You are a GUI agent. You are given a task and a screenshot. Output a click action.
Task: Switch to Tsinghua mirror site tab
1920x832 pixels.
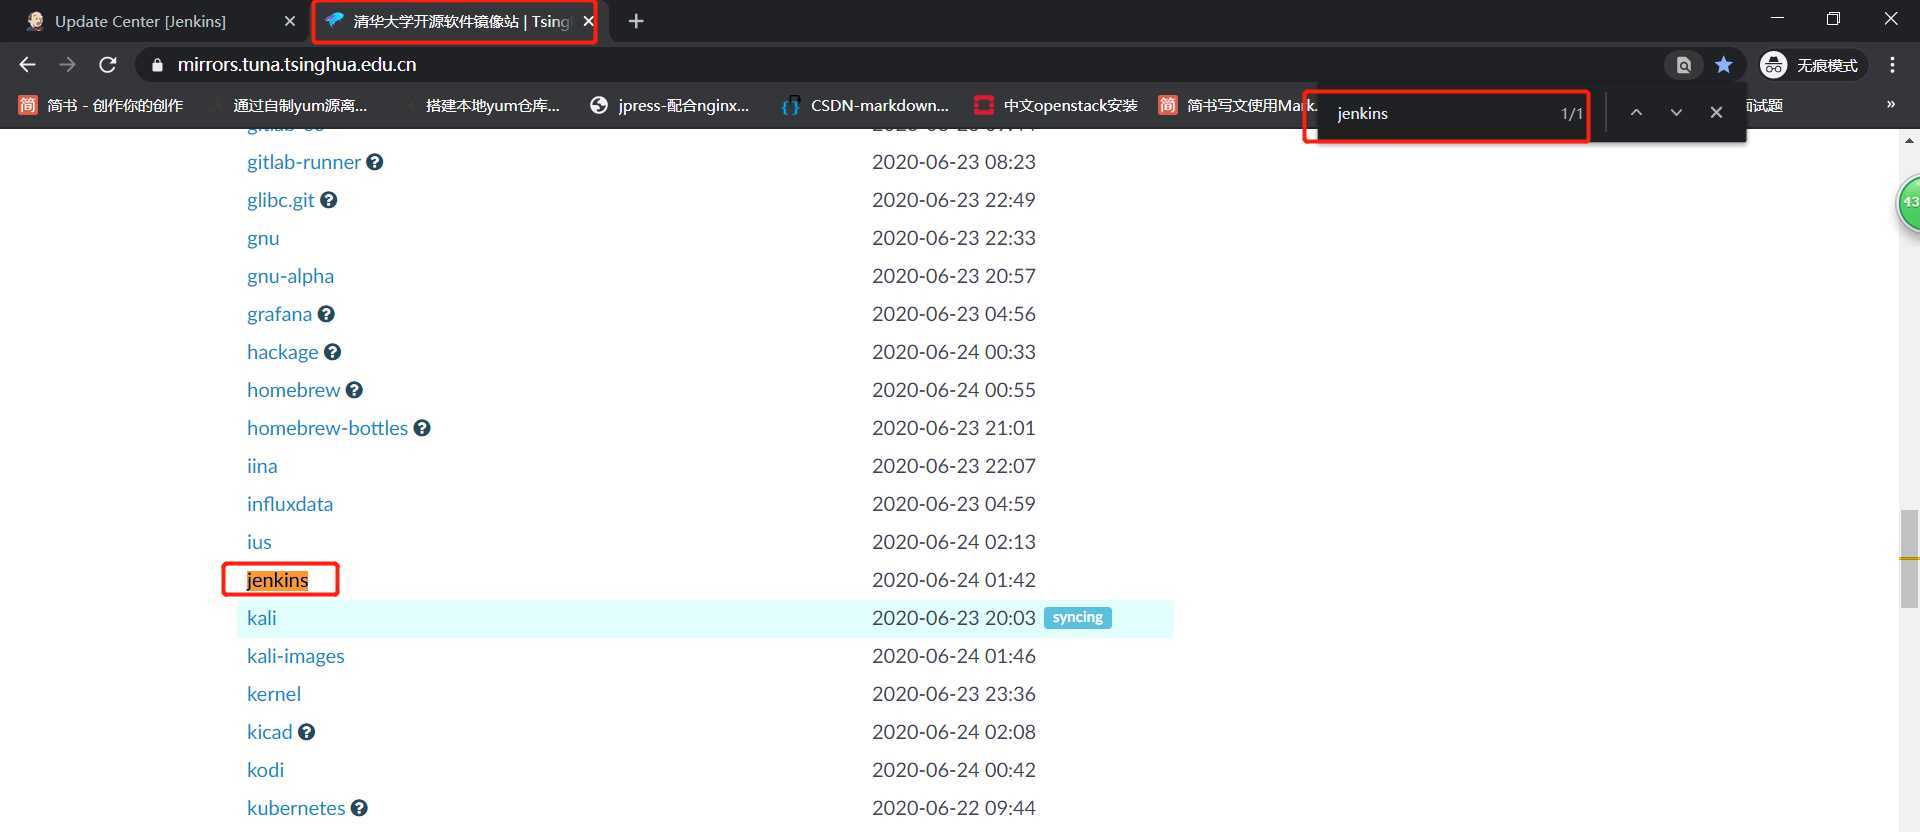tap(455, 21)
